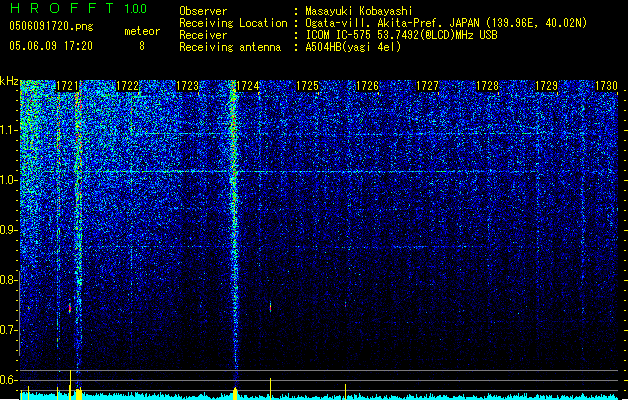Click the Receiving antenna label
629x400 pixels.
click(x=230, y=47)
